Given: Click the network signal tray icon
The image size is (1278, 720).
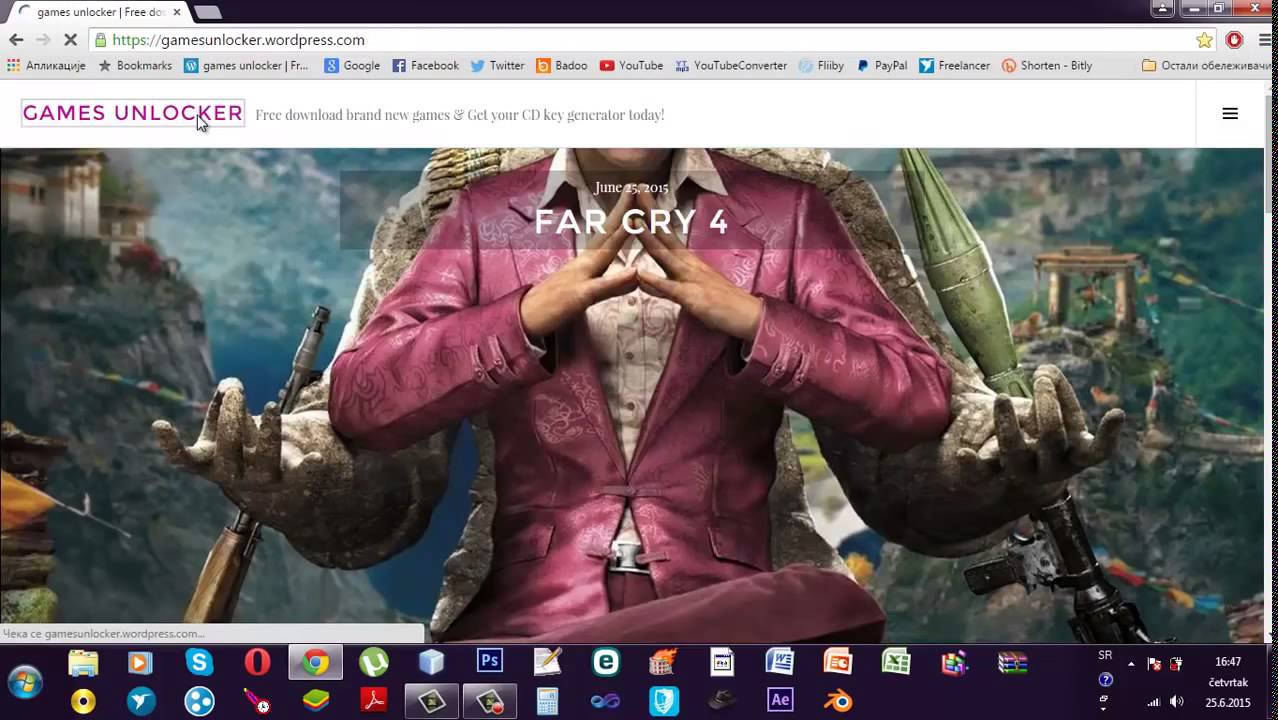Looking at the screenshot, I should (1153, 702).
